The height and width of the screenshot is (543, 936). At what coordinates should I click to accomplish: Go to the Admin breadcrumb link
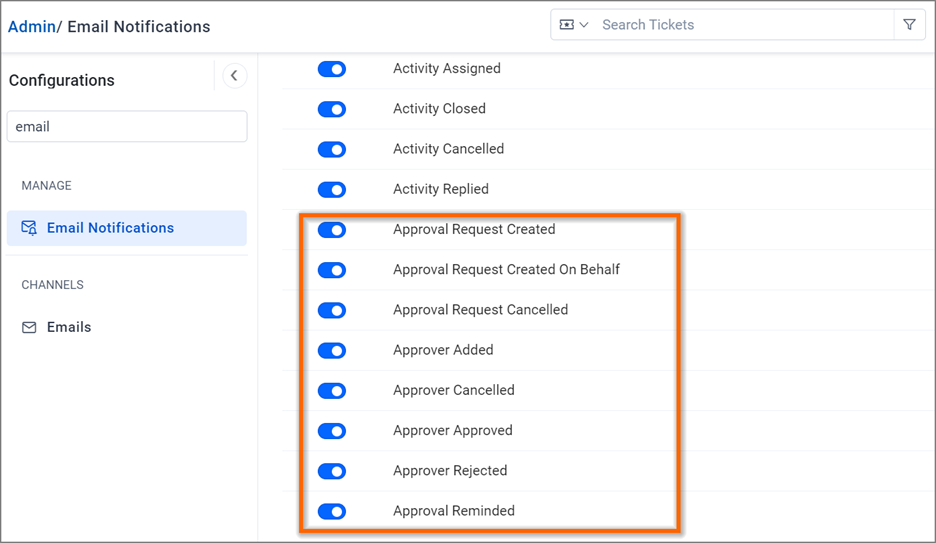(x=32, y=27)
